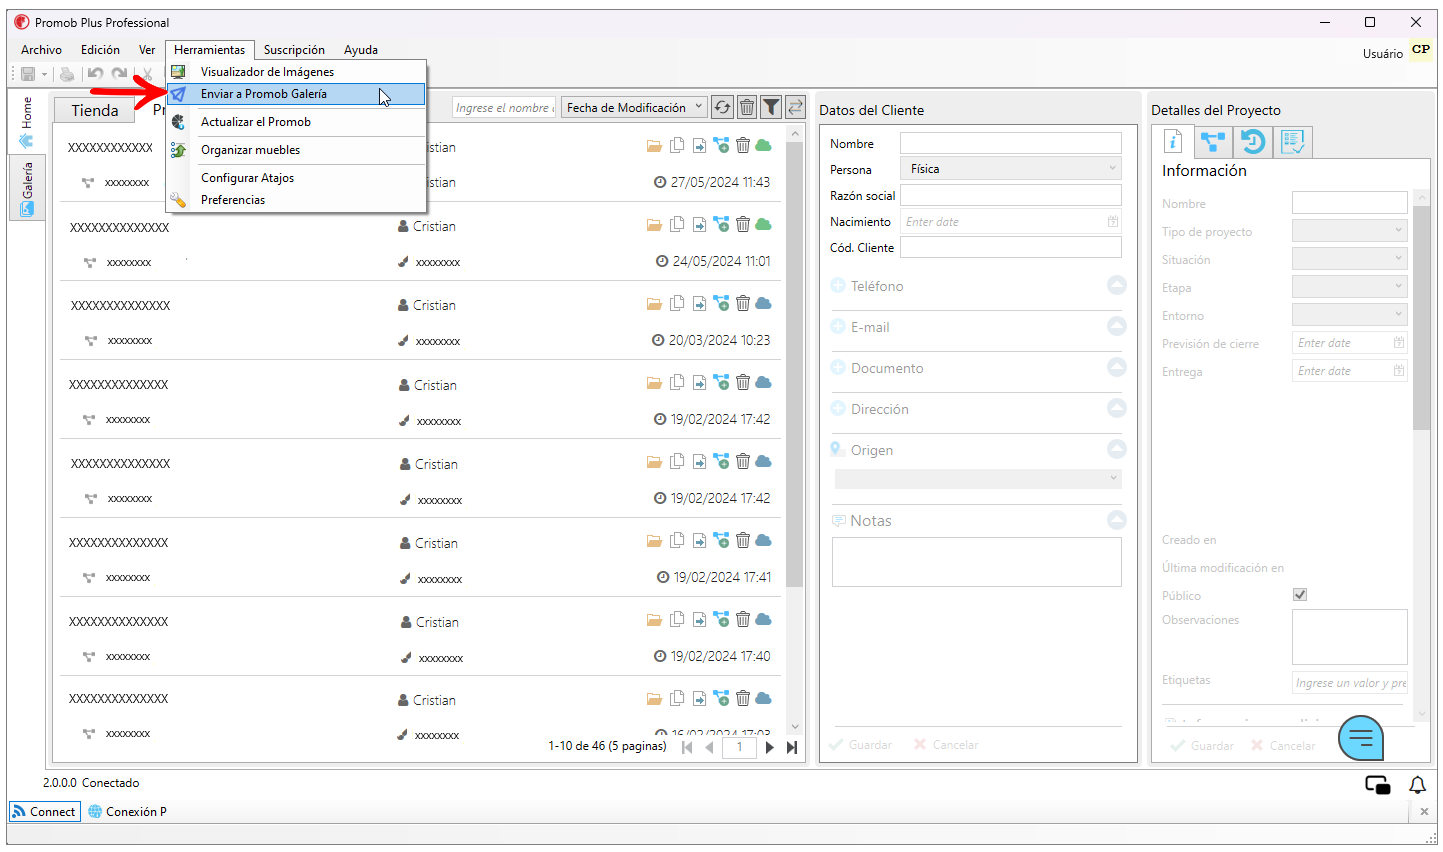The height and width of the screenshot is (852, 1443).
Task: Click the project name search field
Action: (x=504, y=107)
